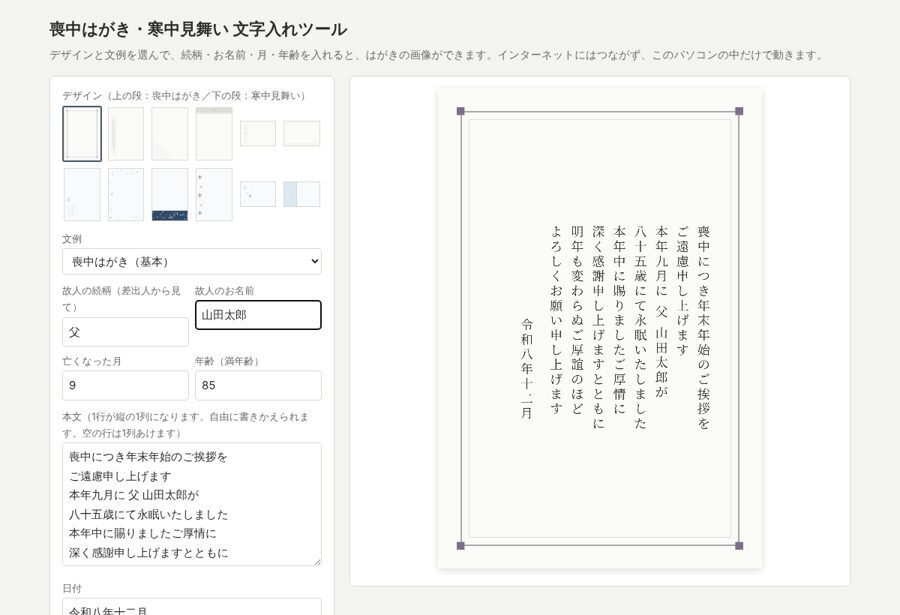Click the デザイン section label
Screen dimensions: 900x615
coord(184,96)
